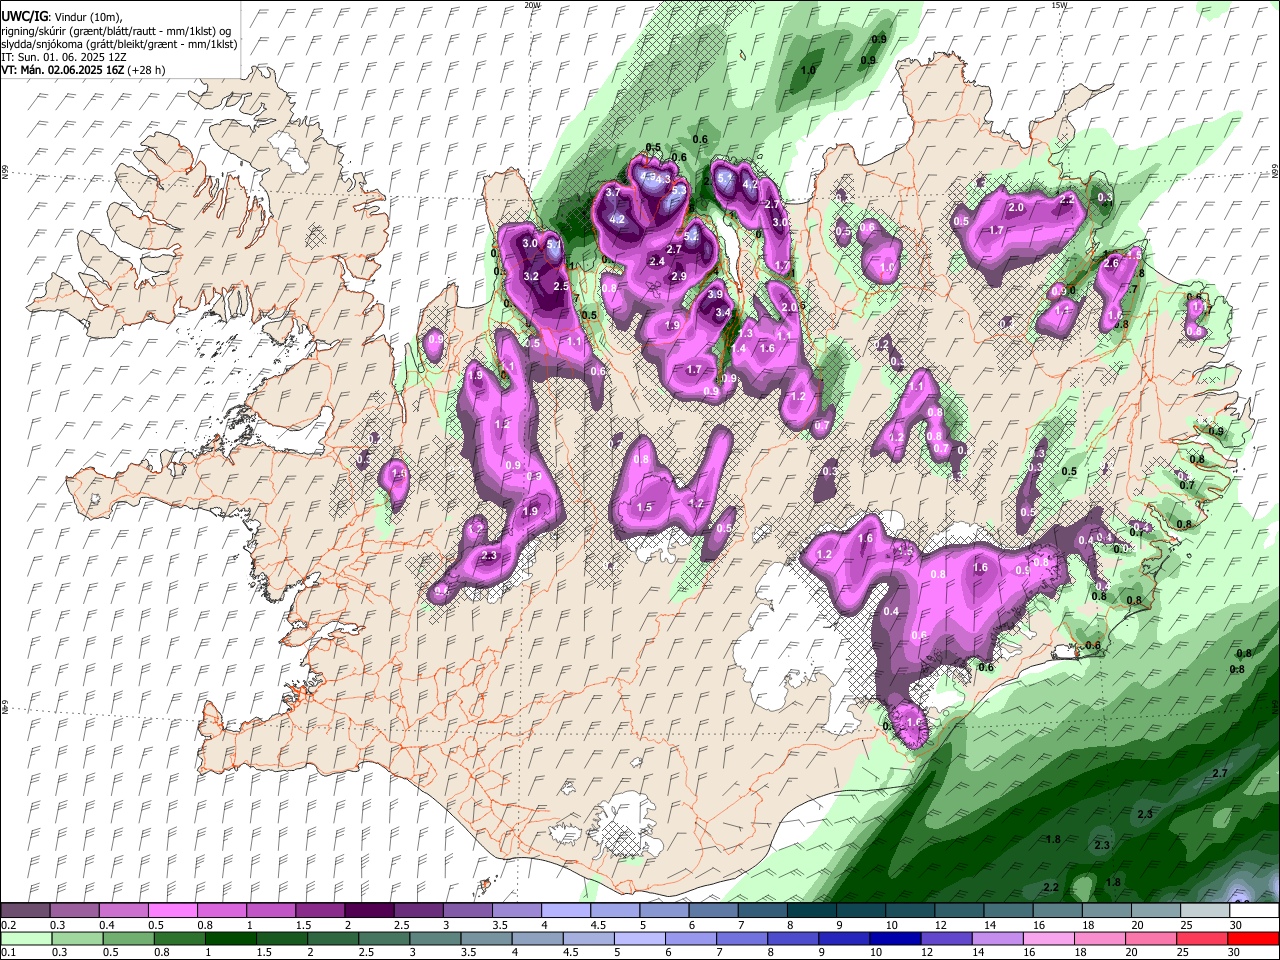Click the '20W' longitude label at map top

pyautogui.click(x=532, y=5)
